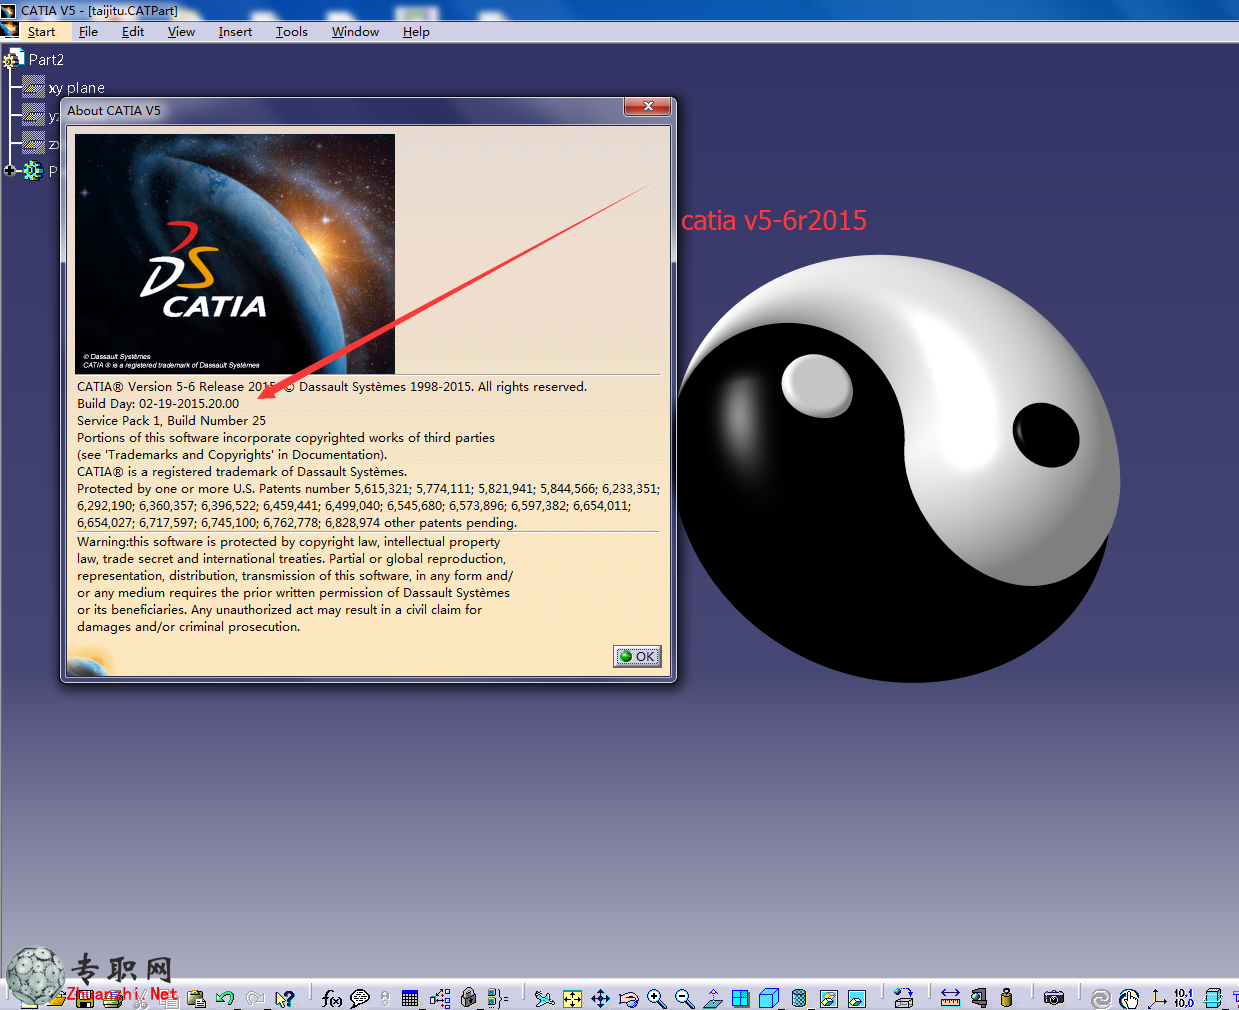
Task: Open Isometric View cube icon
Action: [769, 998]
